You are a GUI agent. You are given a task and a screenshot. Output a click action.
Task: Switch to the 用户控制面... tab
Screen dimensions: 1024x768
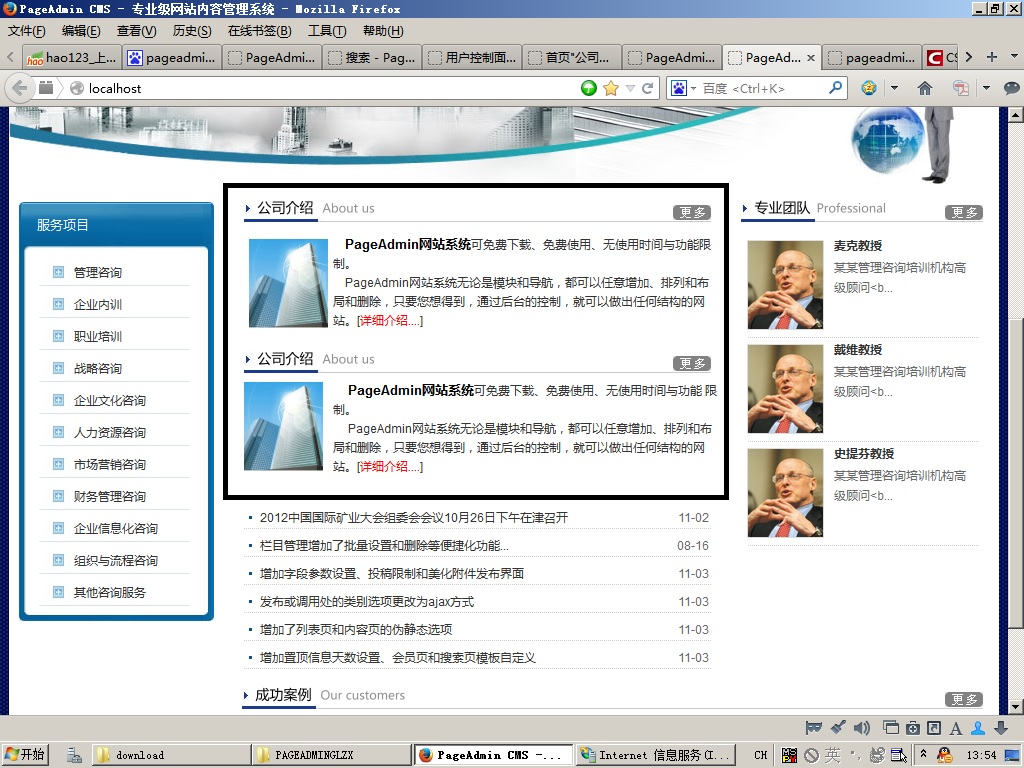point(472,57)
